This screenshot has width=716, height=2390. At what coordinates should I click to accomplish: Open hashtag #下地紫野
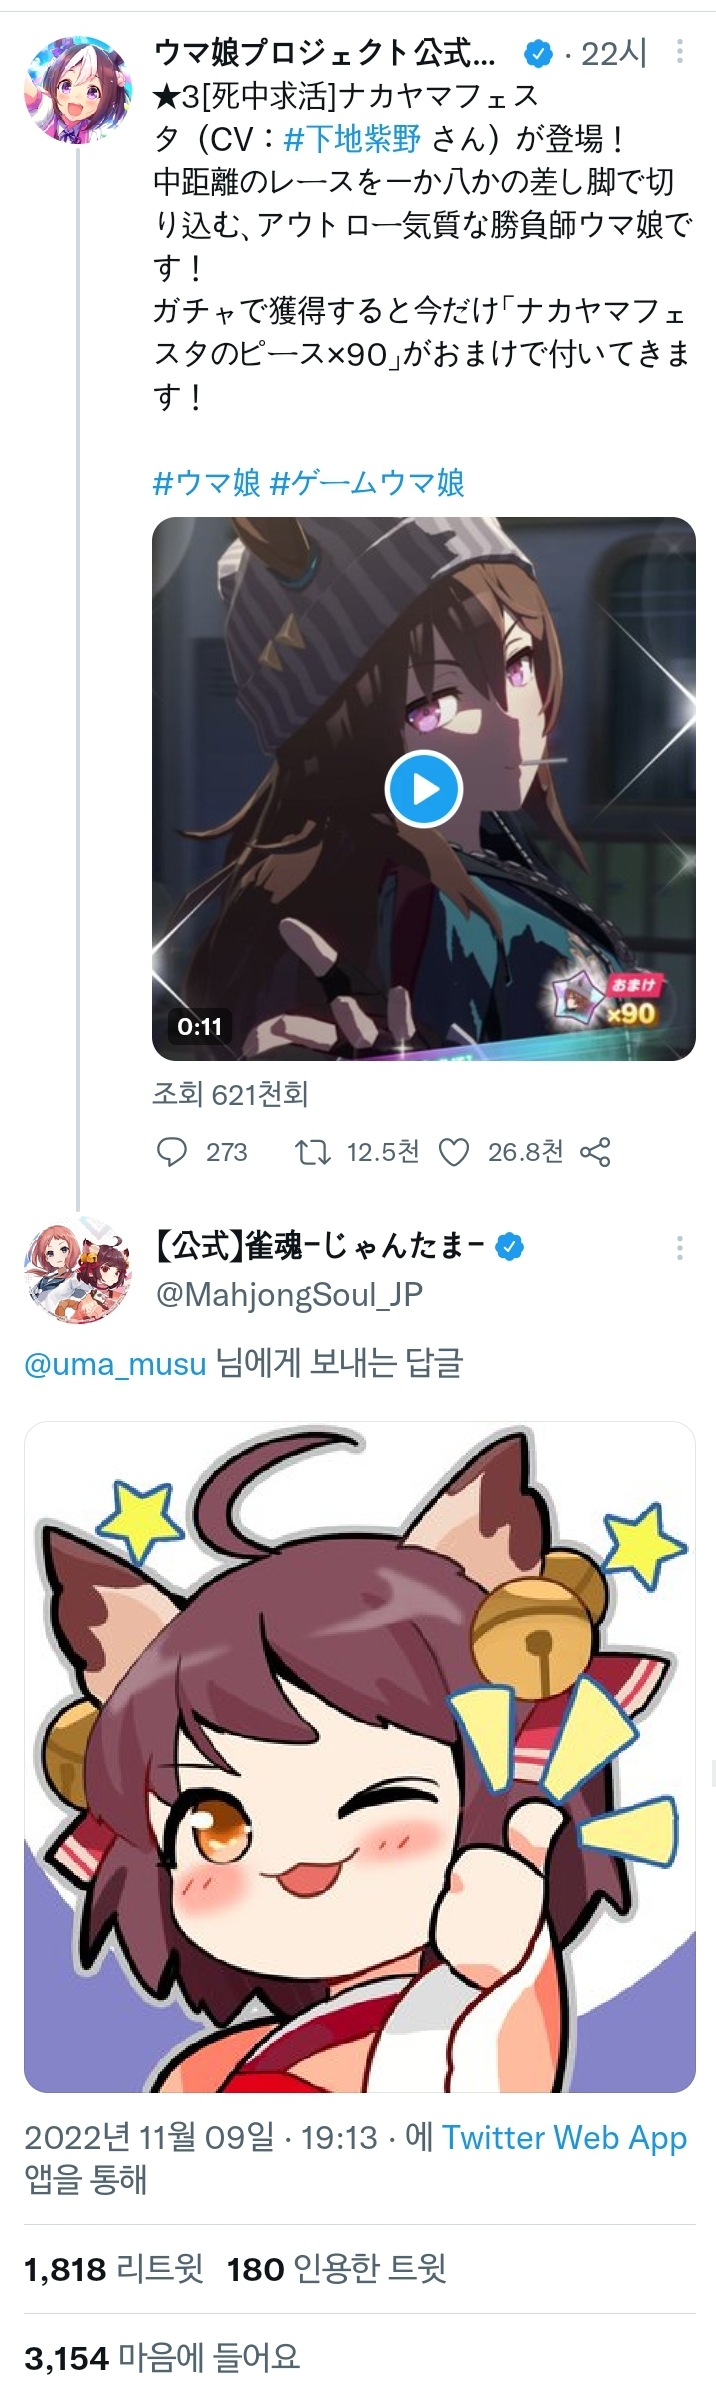[352, 139]
